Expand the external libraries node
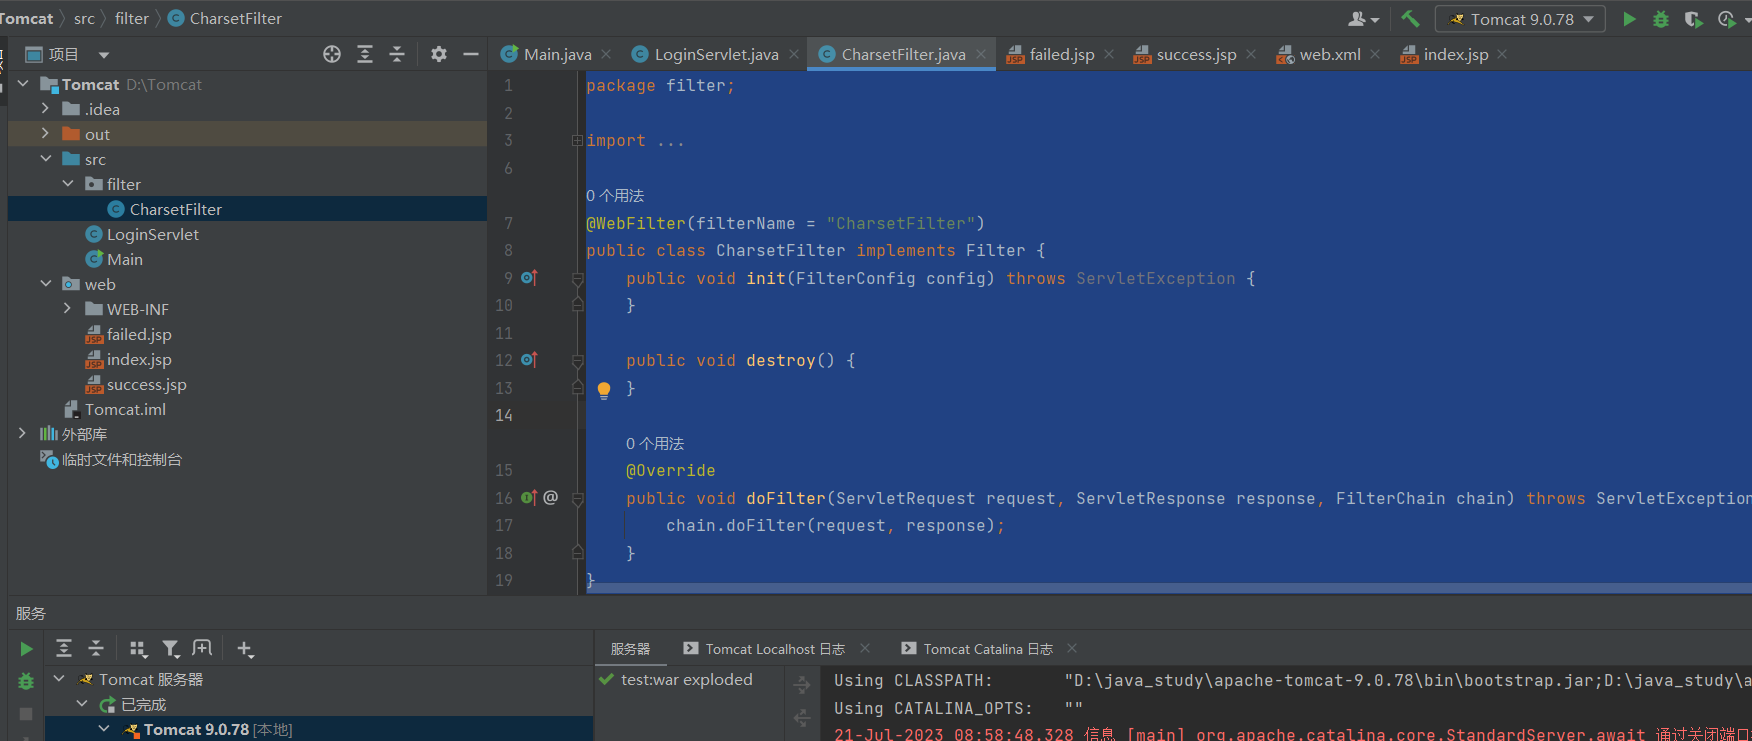The width and height of the screenshot is (1752, 741). pyautogui.click(x=23, y=434)
